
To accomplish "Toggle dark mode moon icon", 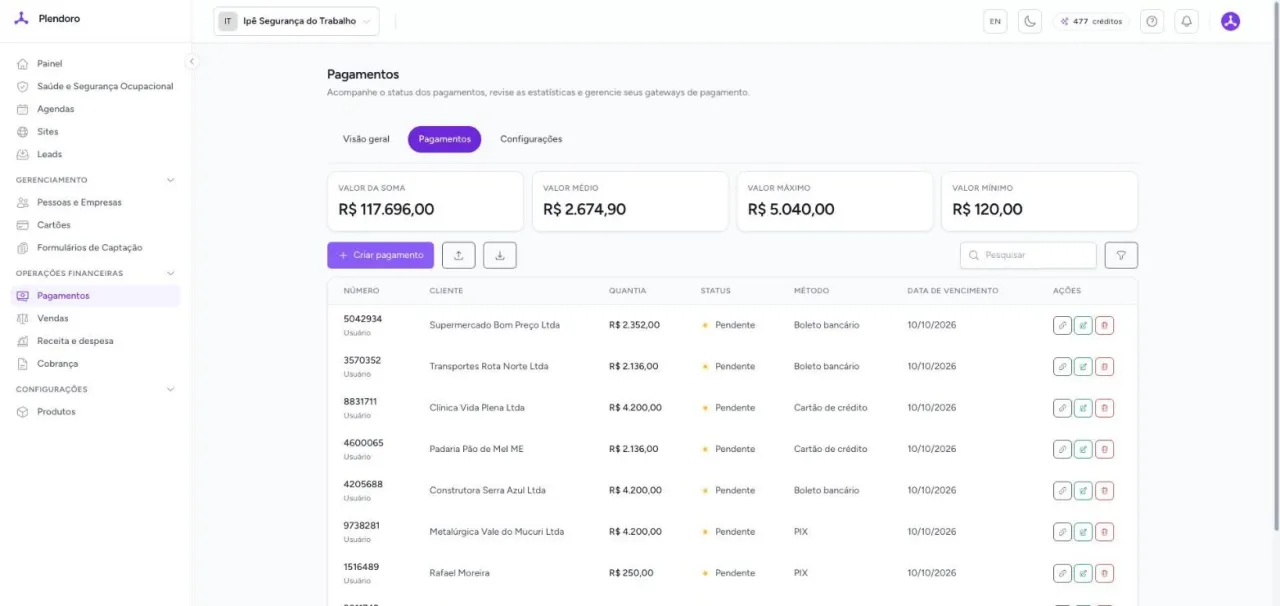I will [1030, 21].
